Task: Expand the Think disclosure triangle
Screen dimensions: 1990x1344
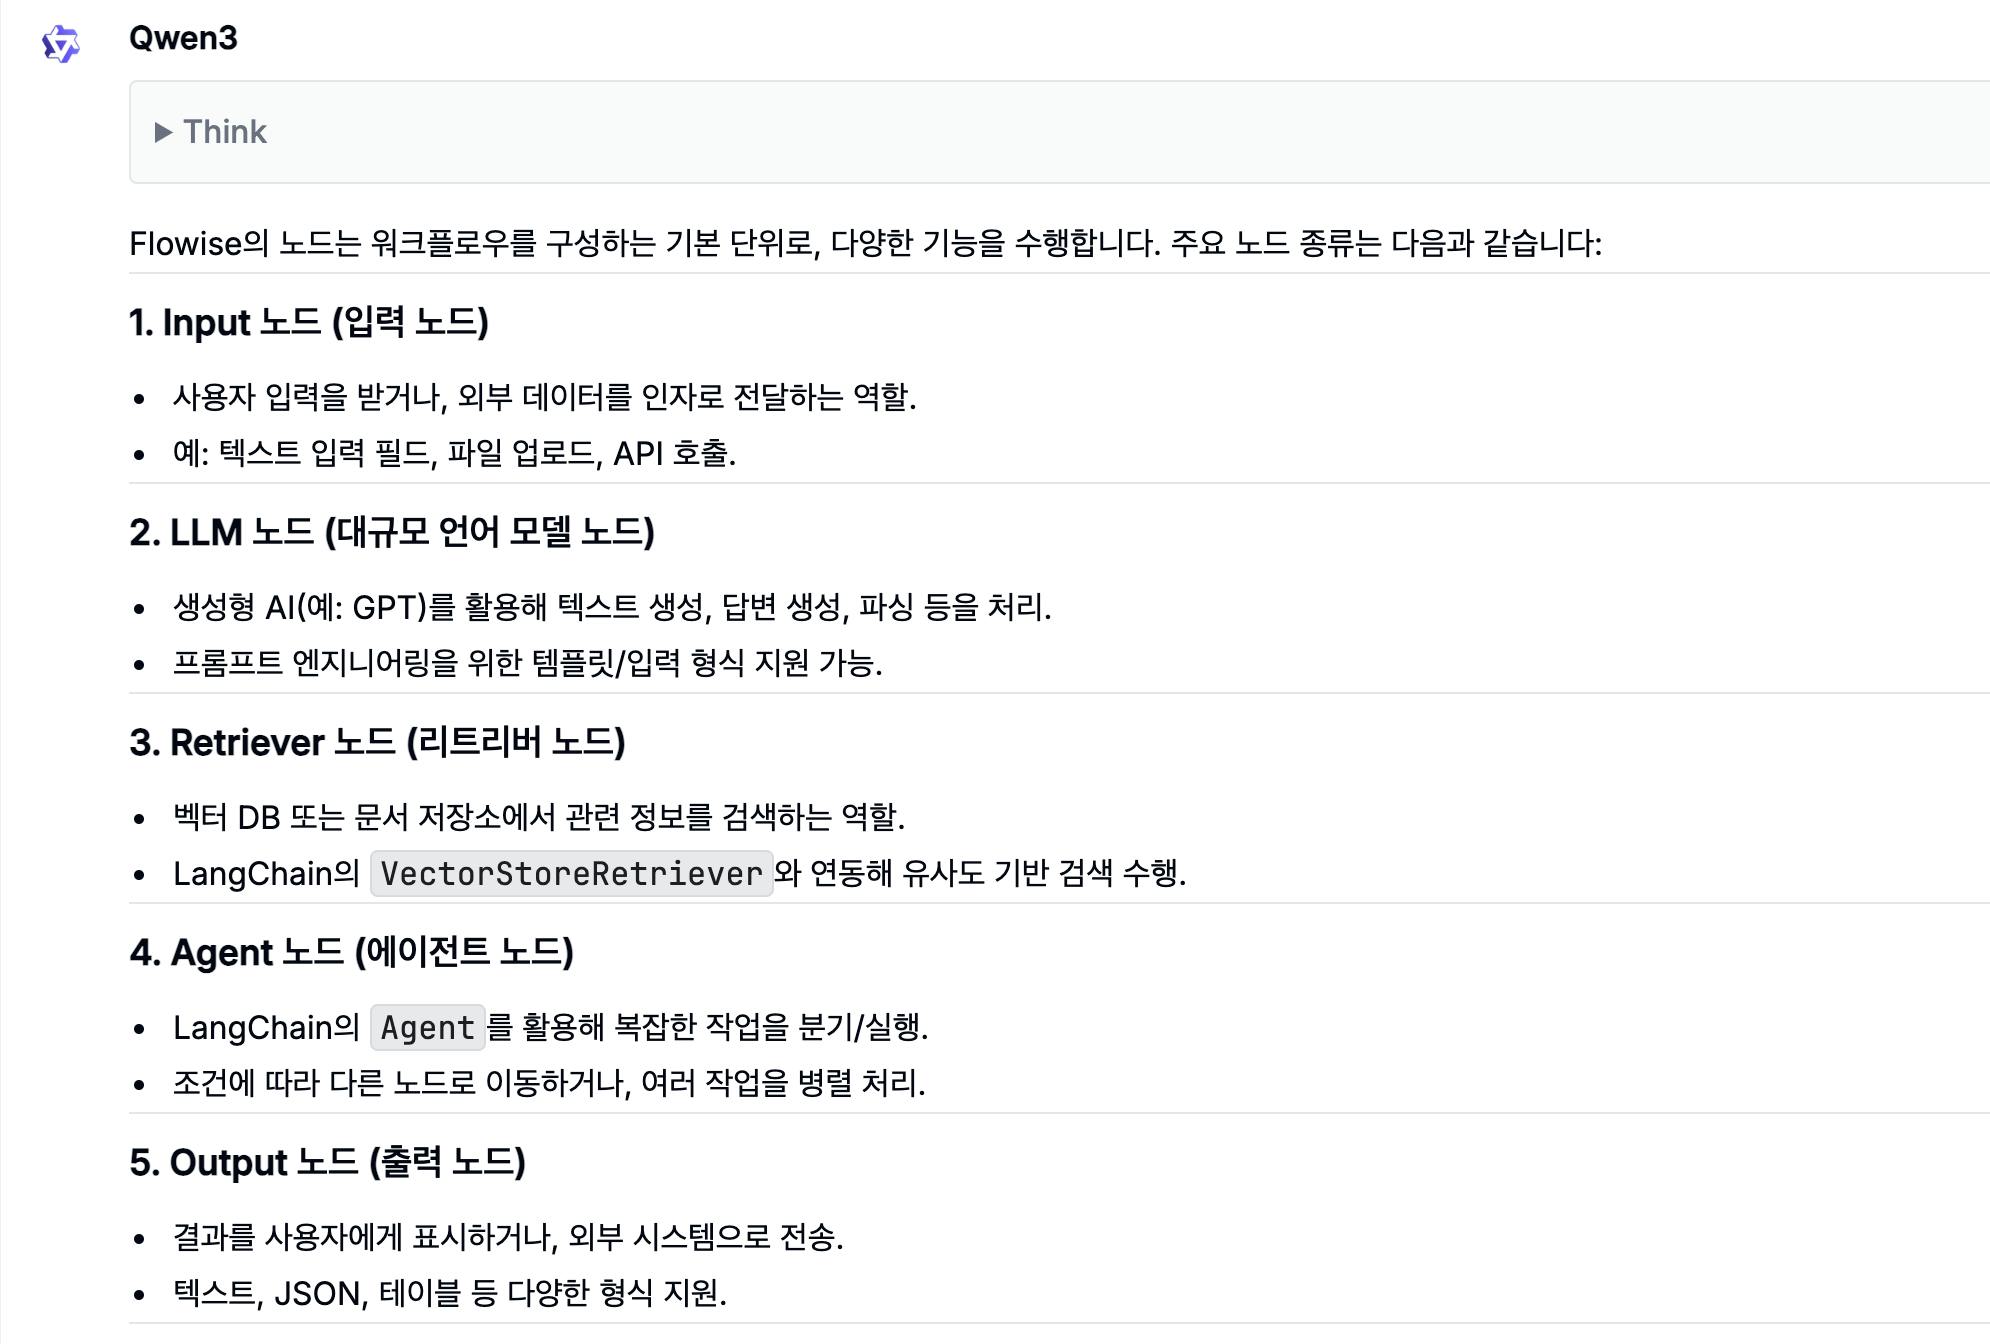Action: 164,132
